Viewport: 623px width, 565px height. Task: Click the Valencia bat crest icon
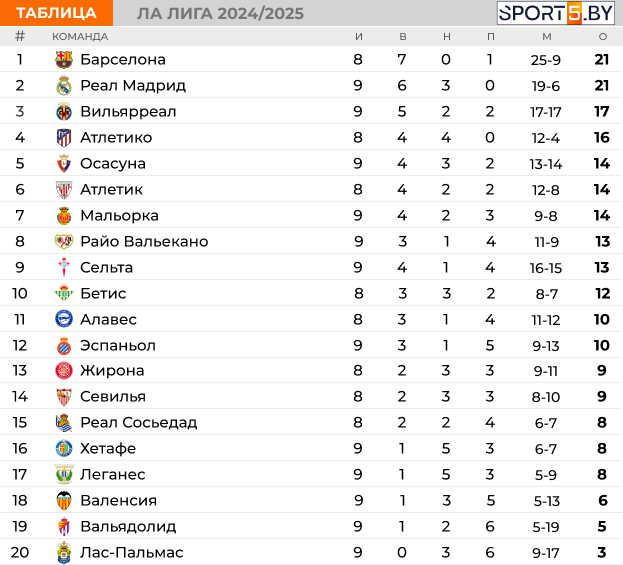(64, 500)
